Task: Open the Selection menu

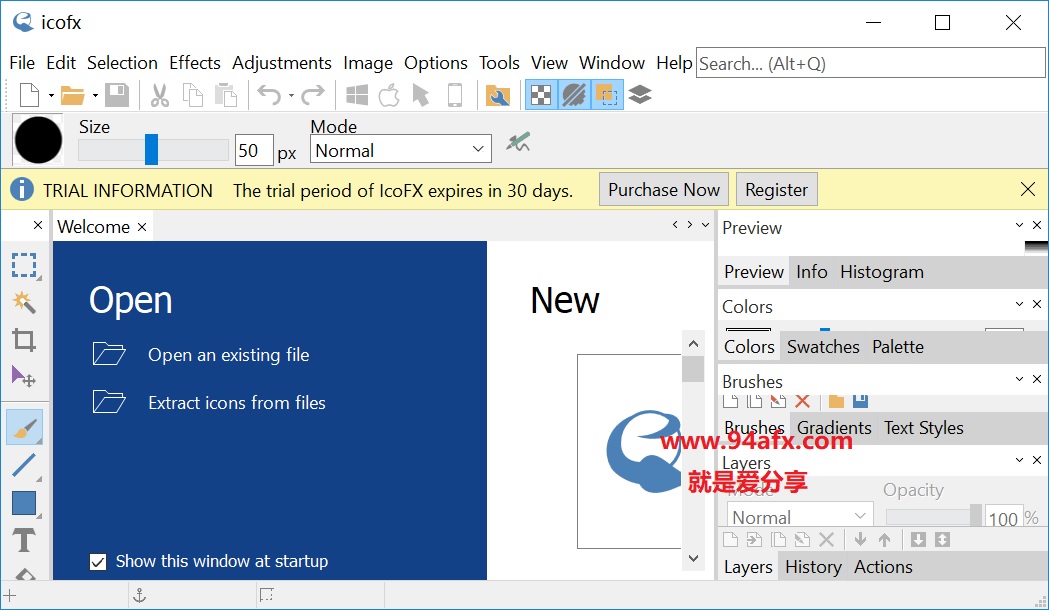Action: pos(122,63)
